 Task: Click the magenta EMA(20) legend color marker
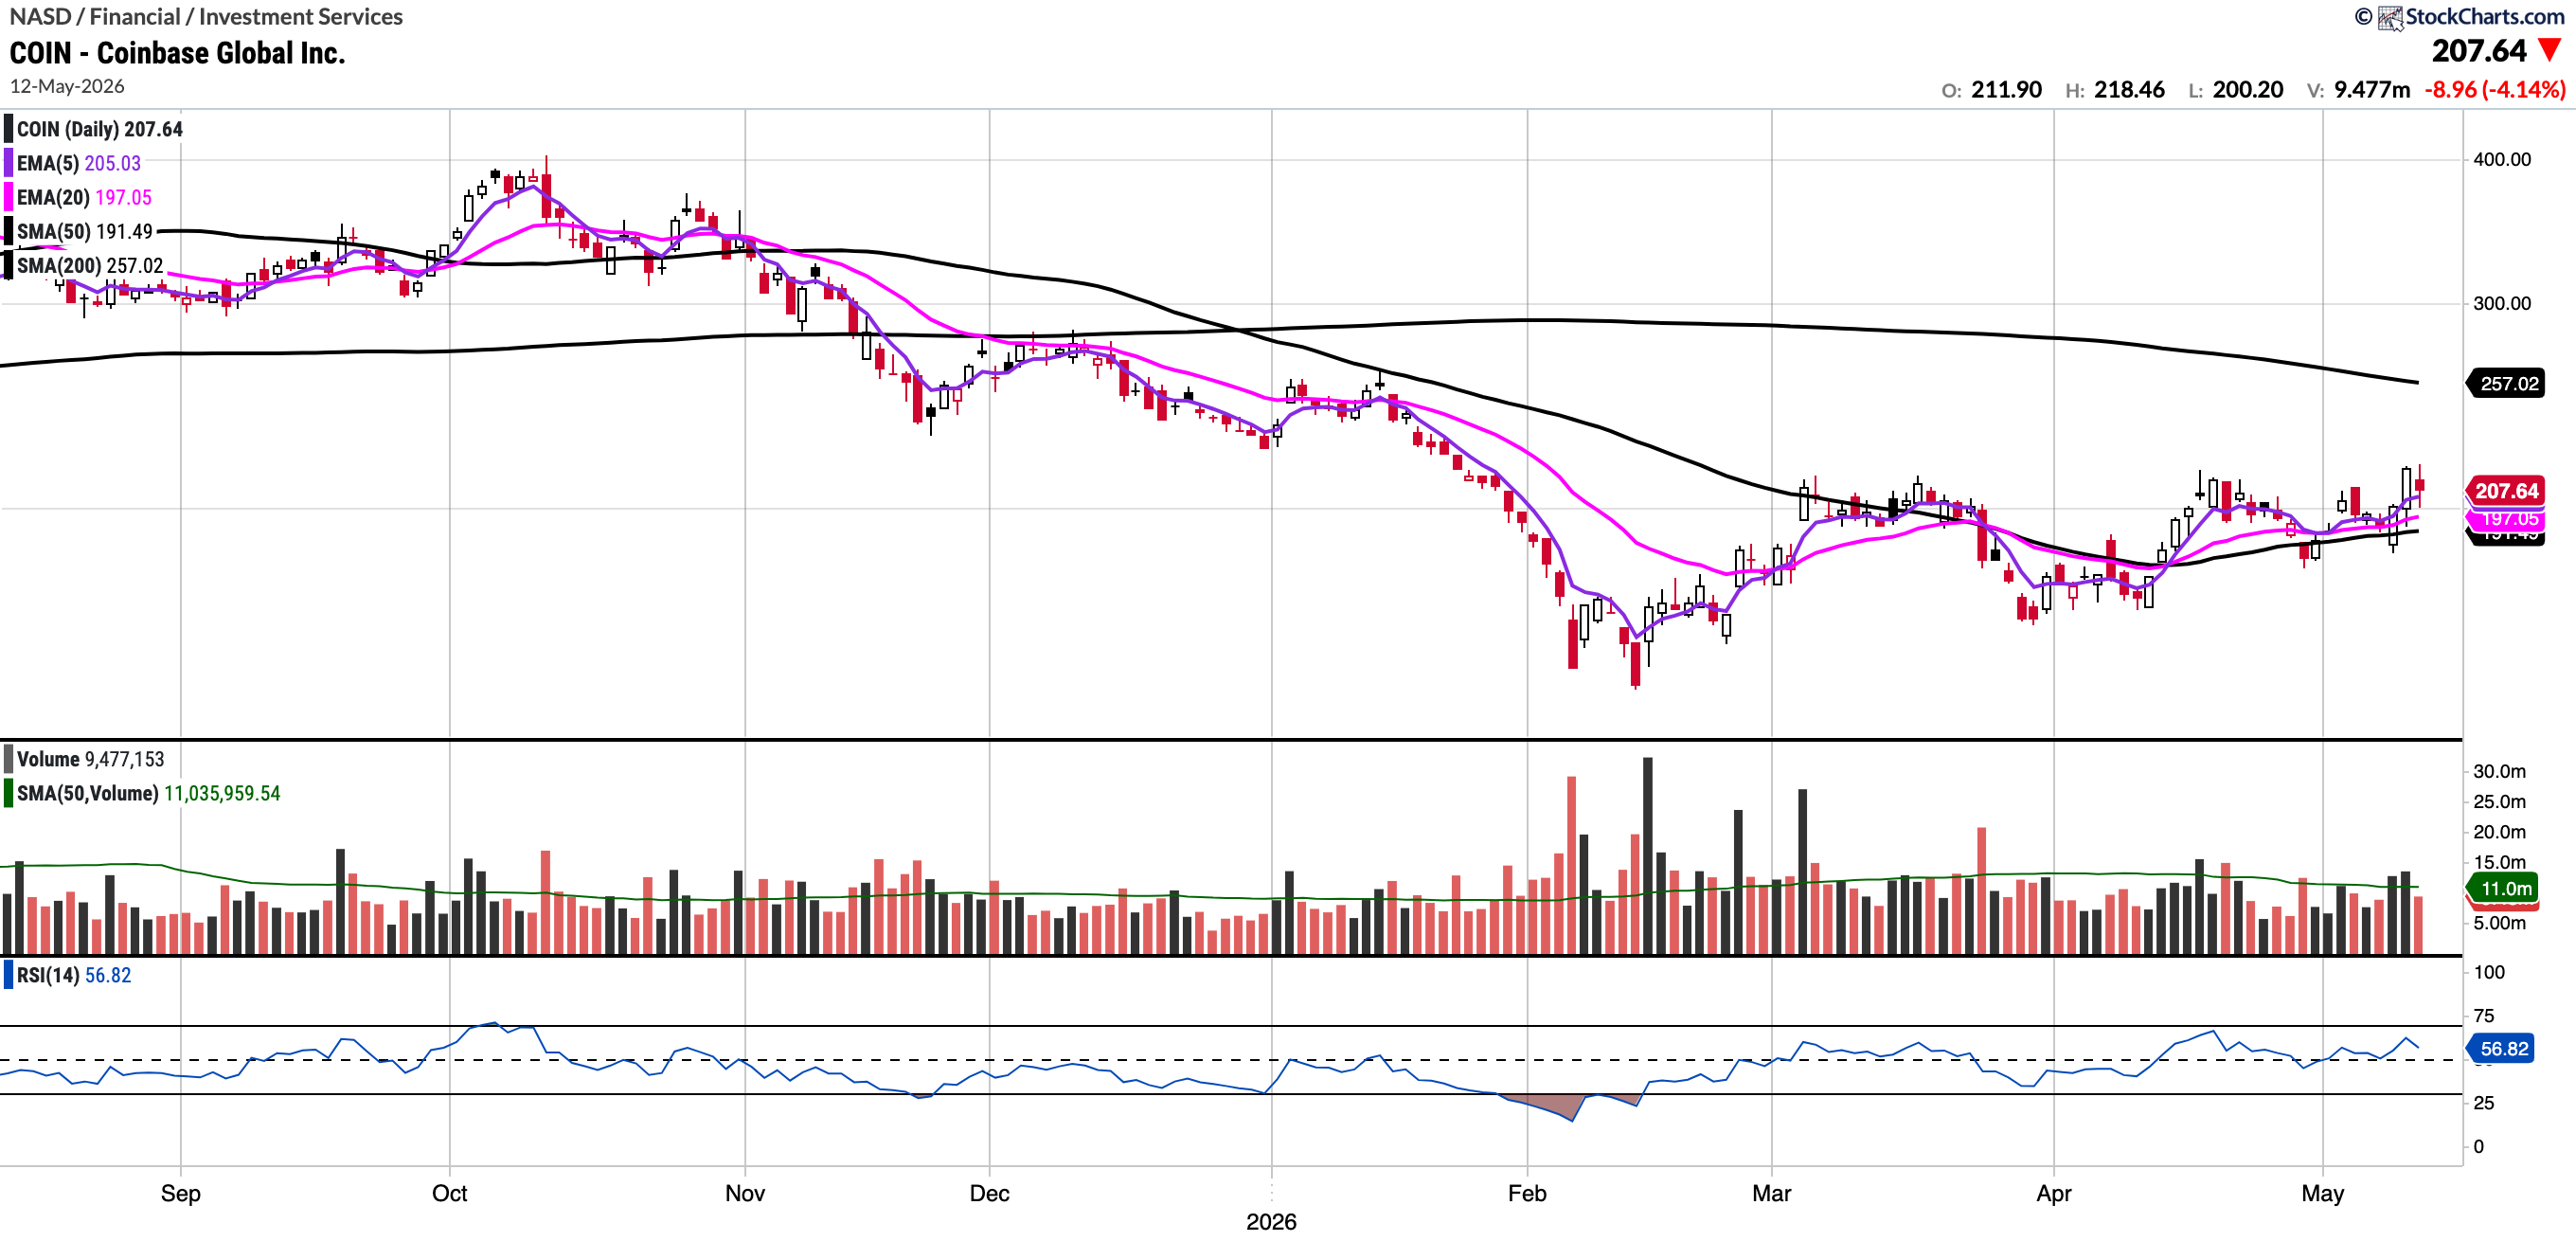coord(9,197)
